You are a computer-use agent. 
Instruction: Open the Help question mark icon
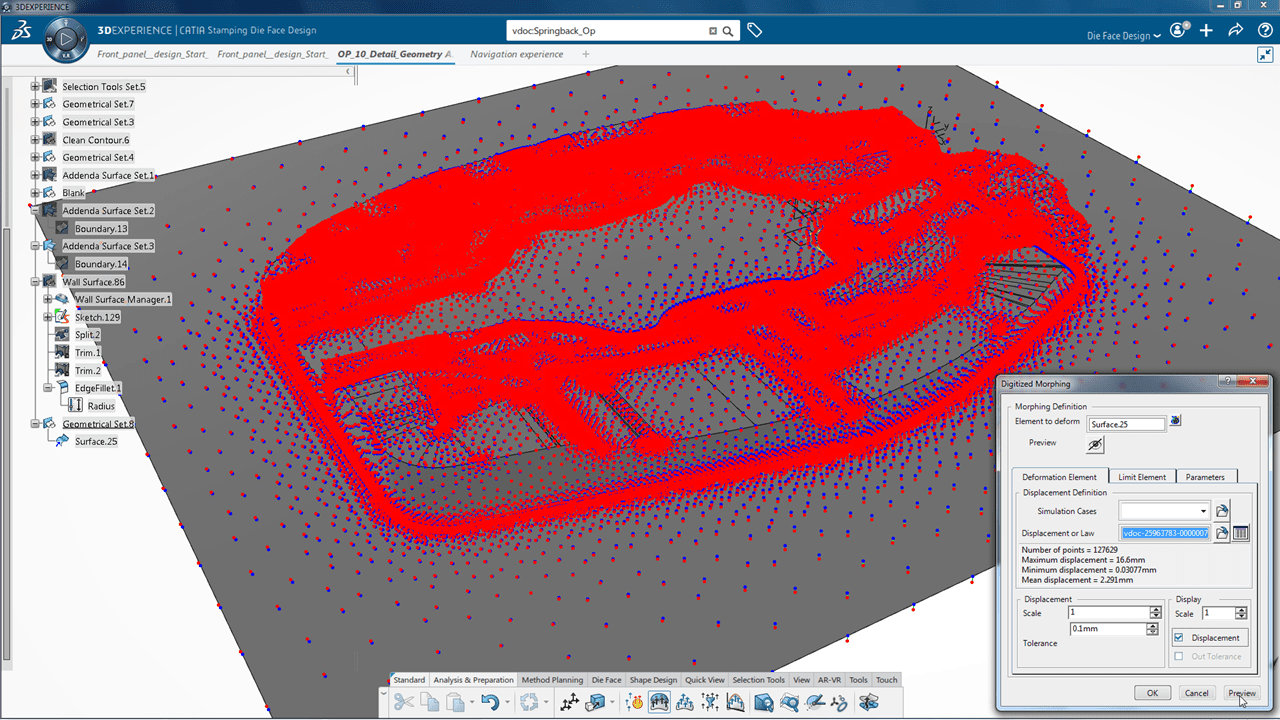1262,31
